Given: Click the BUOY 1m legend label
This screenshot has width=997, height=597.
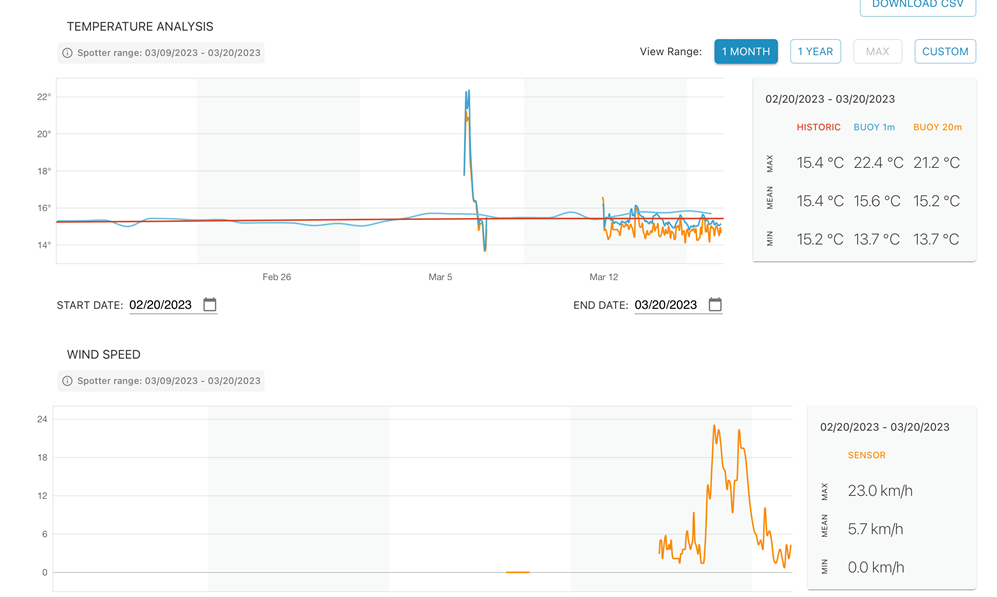Looking at the screenshot, I should tap(874, 127).
